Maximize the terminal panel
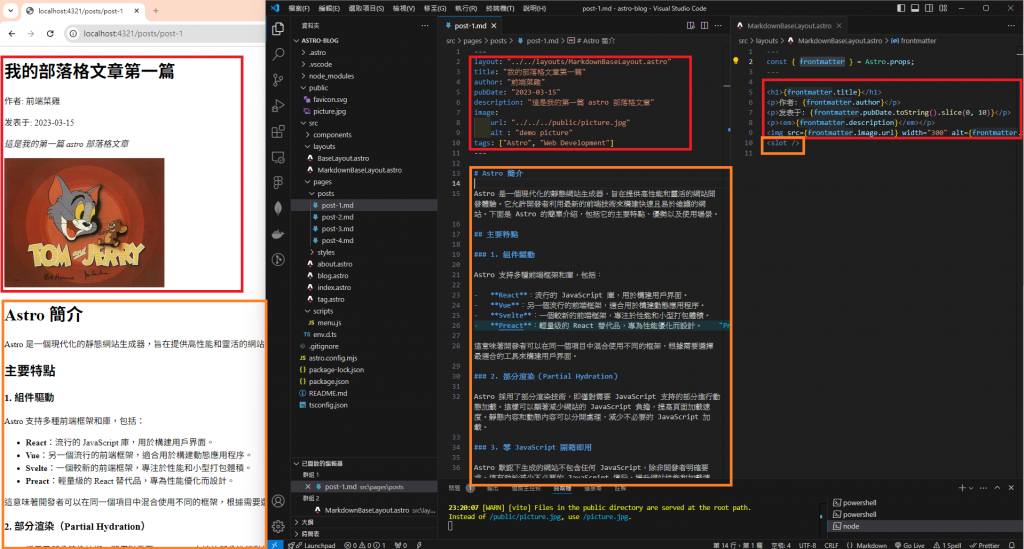The image size is (1024, 549). pyautogui.click(x=997, y=488)
